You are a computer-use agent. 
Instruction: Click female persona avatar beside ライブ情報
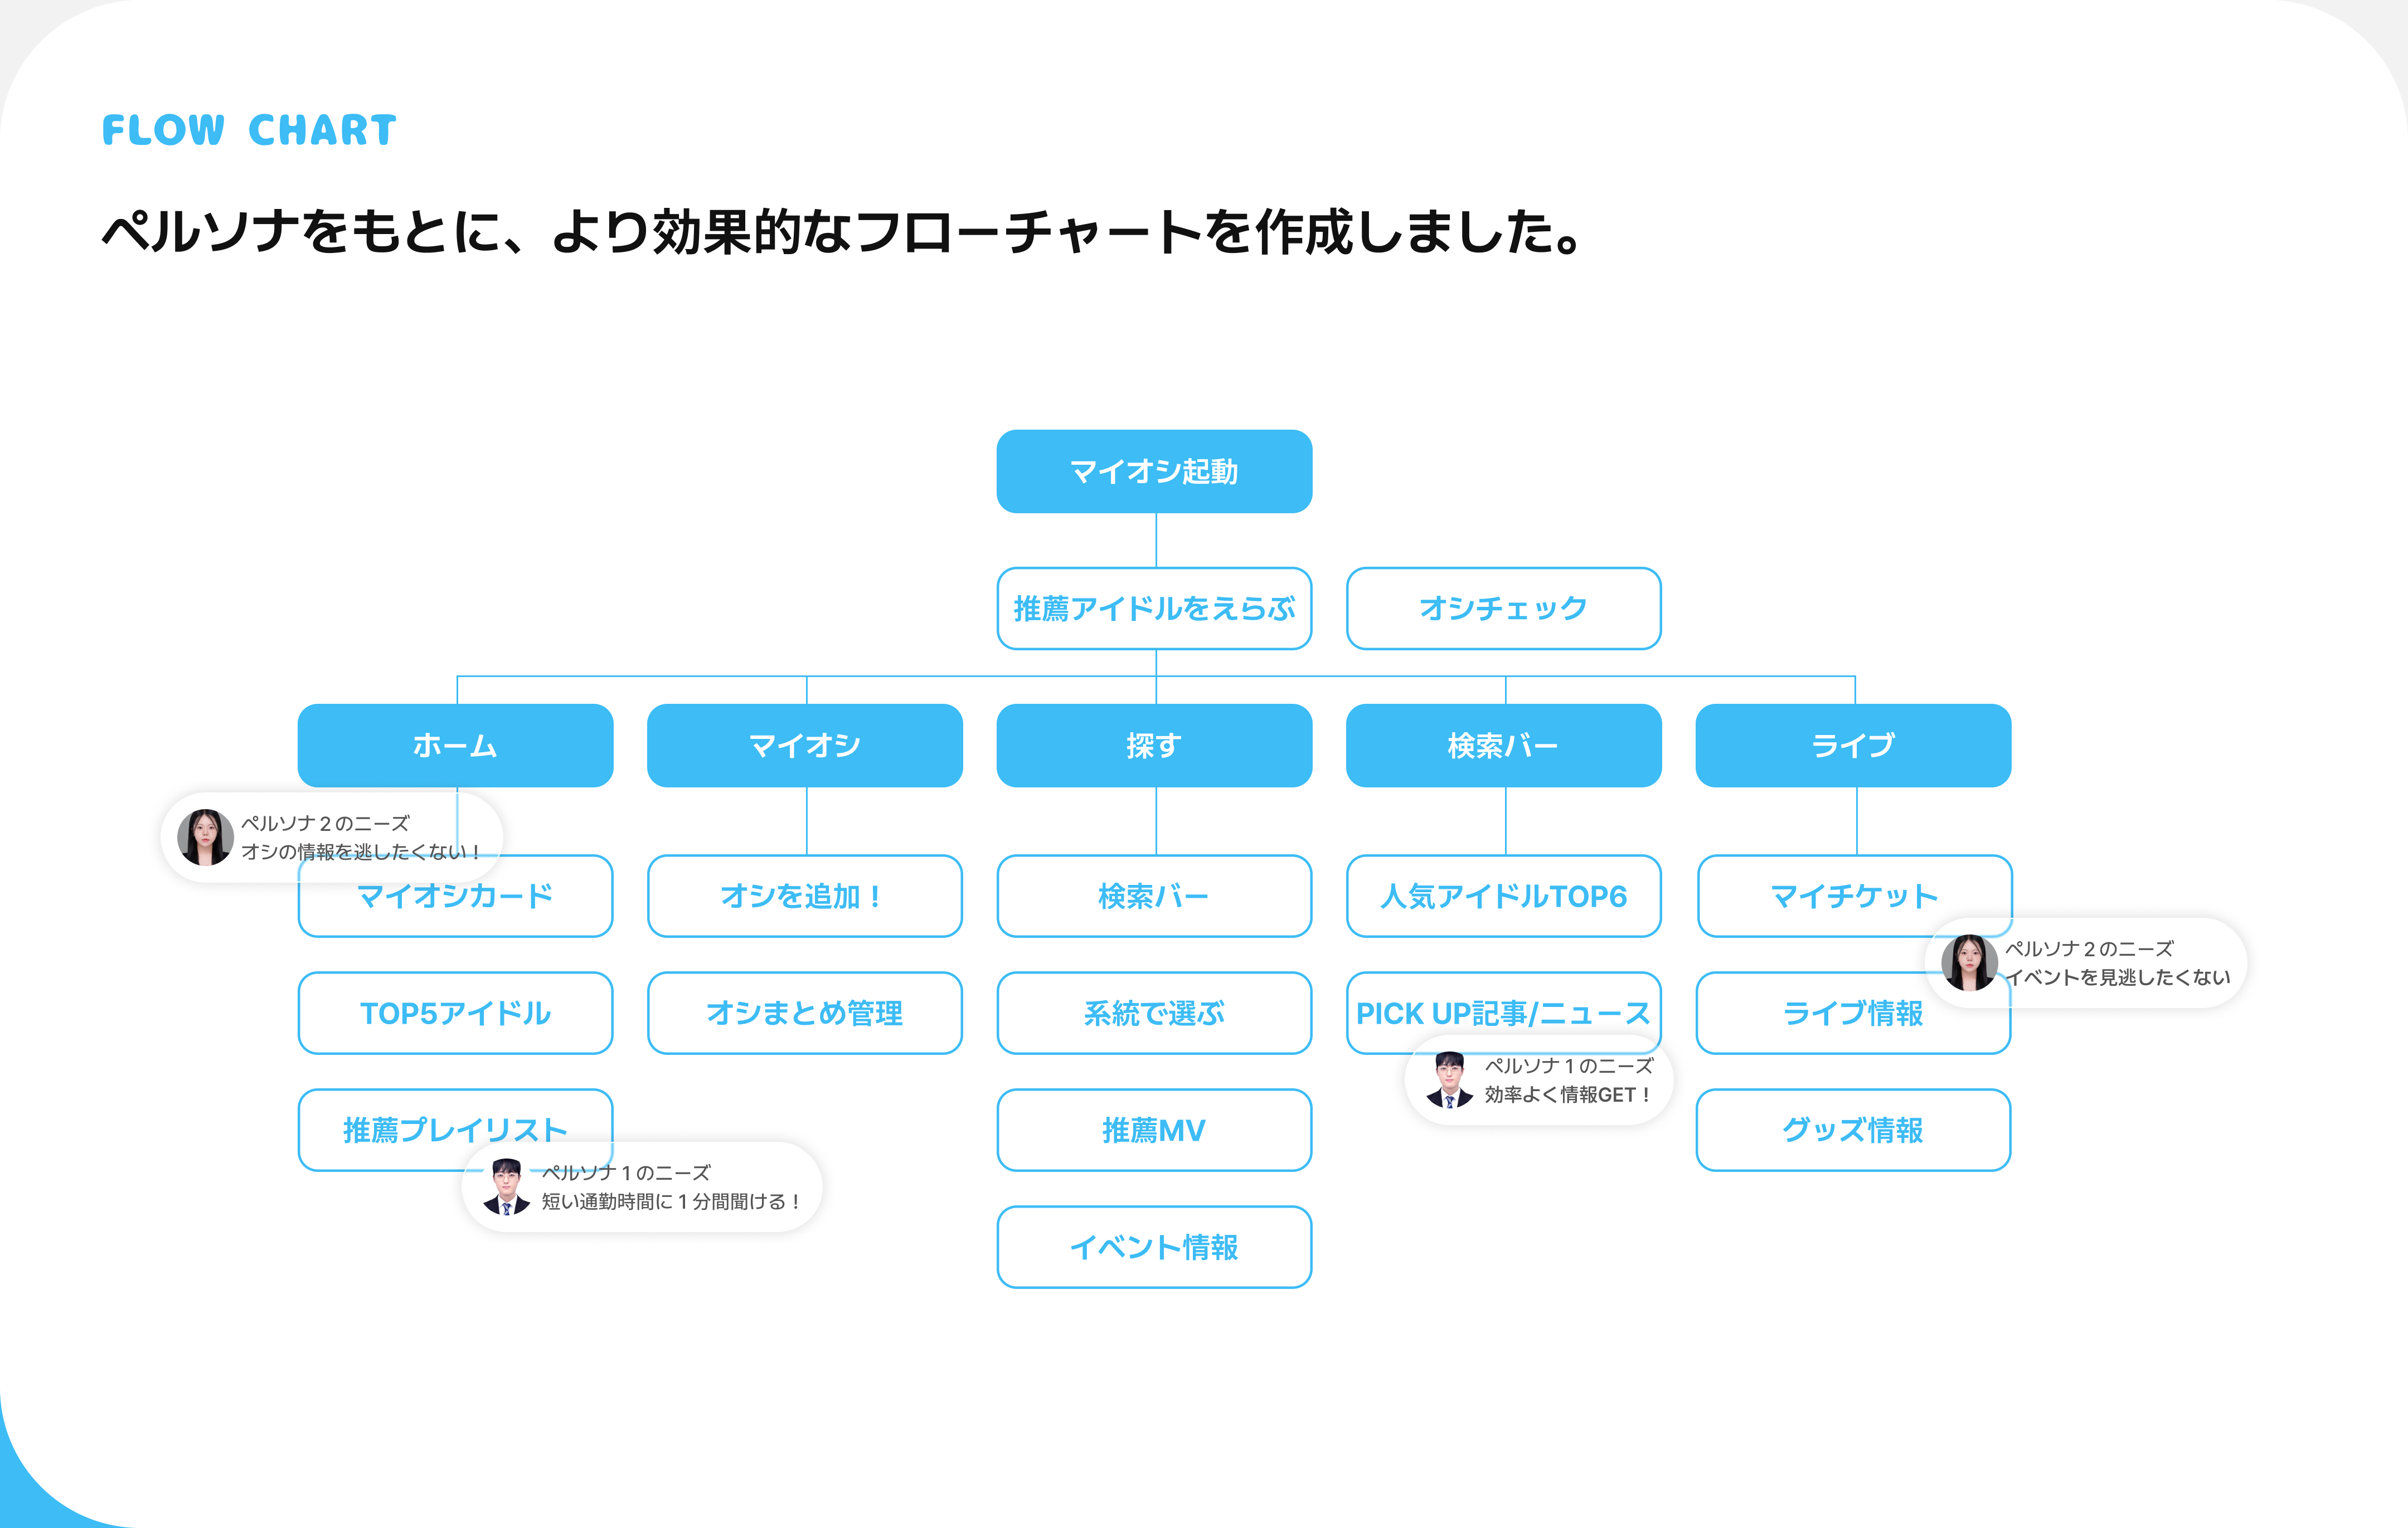pos(1969,962)
